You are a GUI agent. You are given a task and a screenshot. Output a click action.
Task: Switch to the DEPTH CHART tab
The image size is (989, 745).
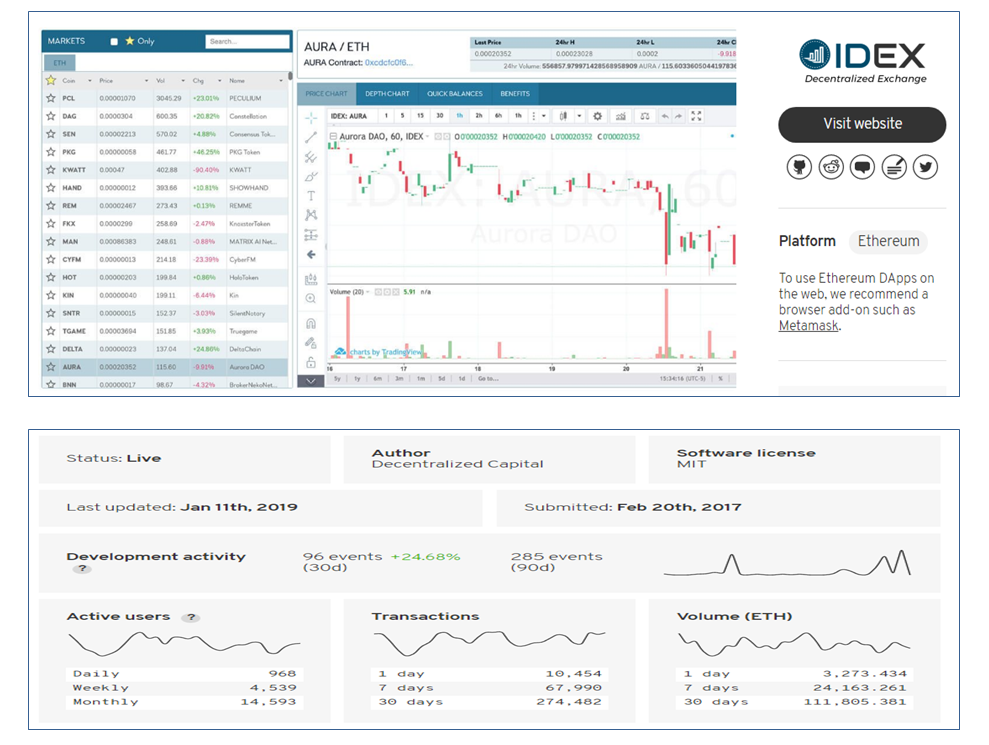point(387,93)
